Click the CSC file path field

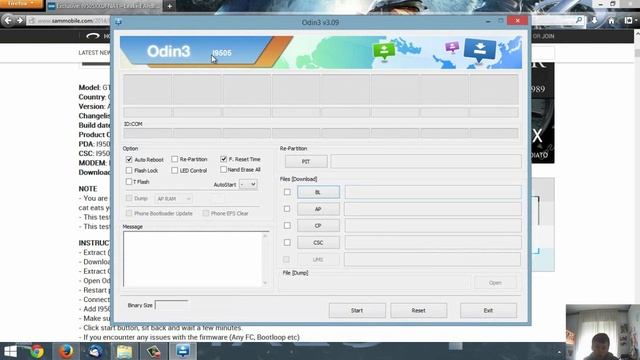[433, 242]
